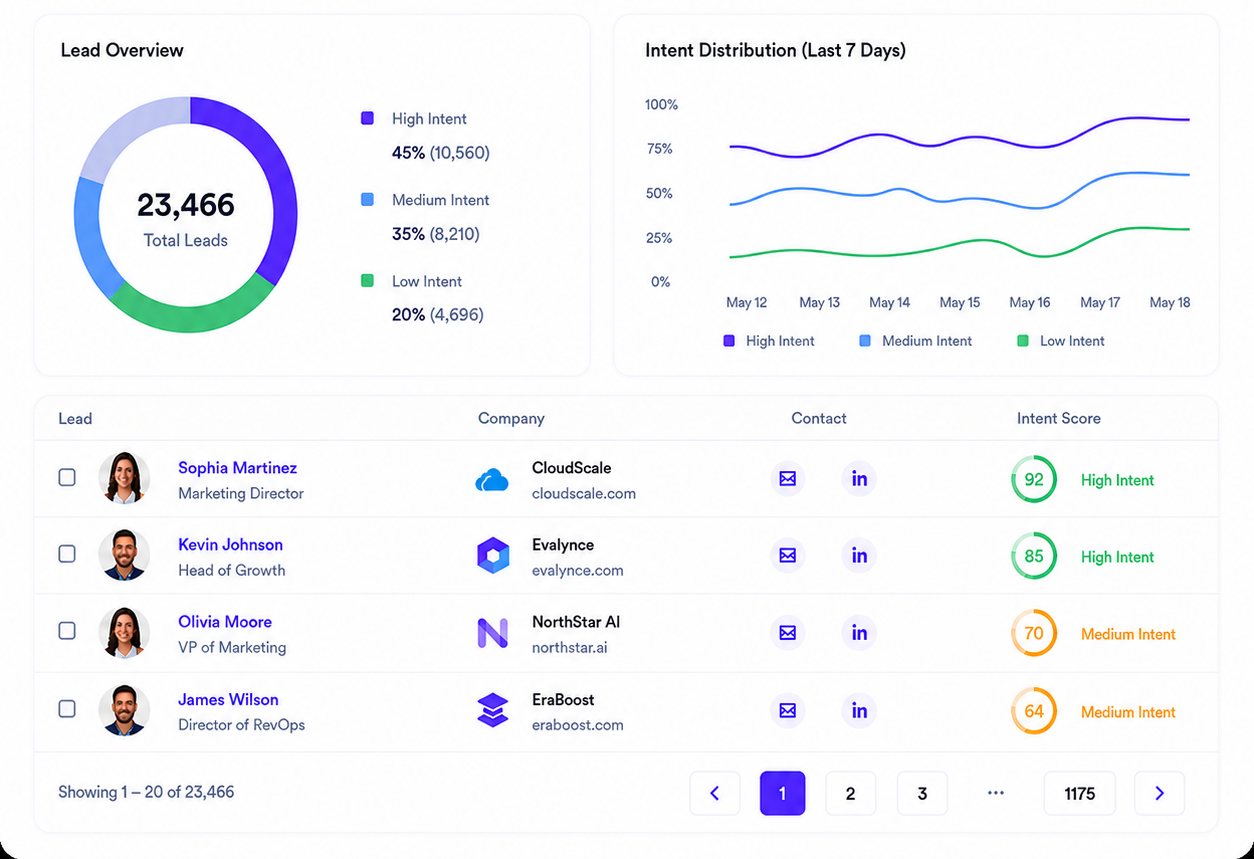Viewport: 1254px width, 859px height.
Task: Email James Wilson via envelope icon
Action: 788,711
